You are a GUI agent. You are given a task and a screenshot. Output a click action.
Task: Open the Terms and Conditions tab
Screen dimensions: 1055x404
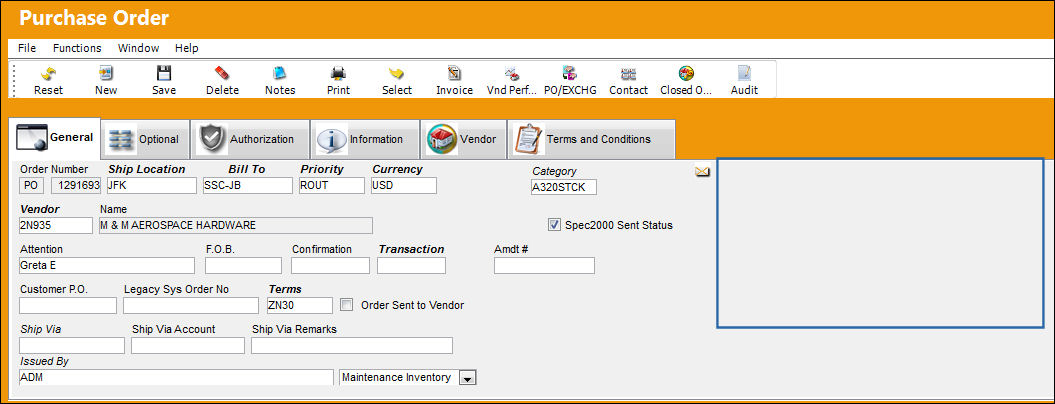tap(591, 139)
